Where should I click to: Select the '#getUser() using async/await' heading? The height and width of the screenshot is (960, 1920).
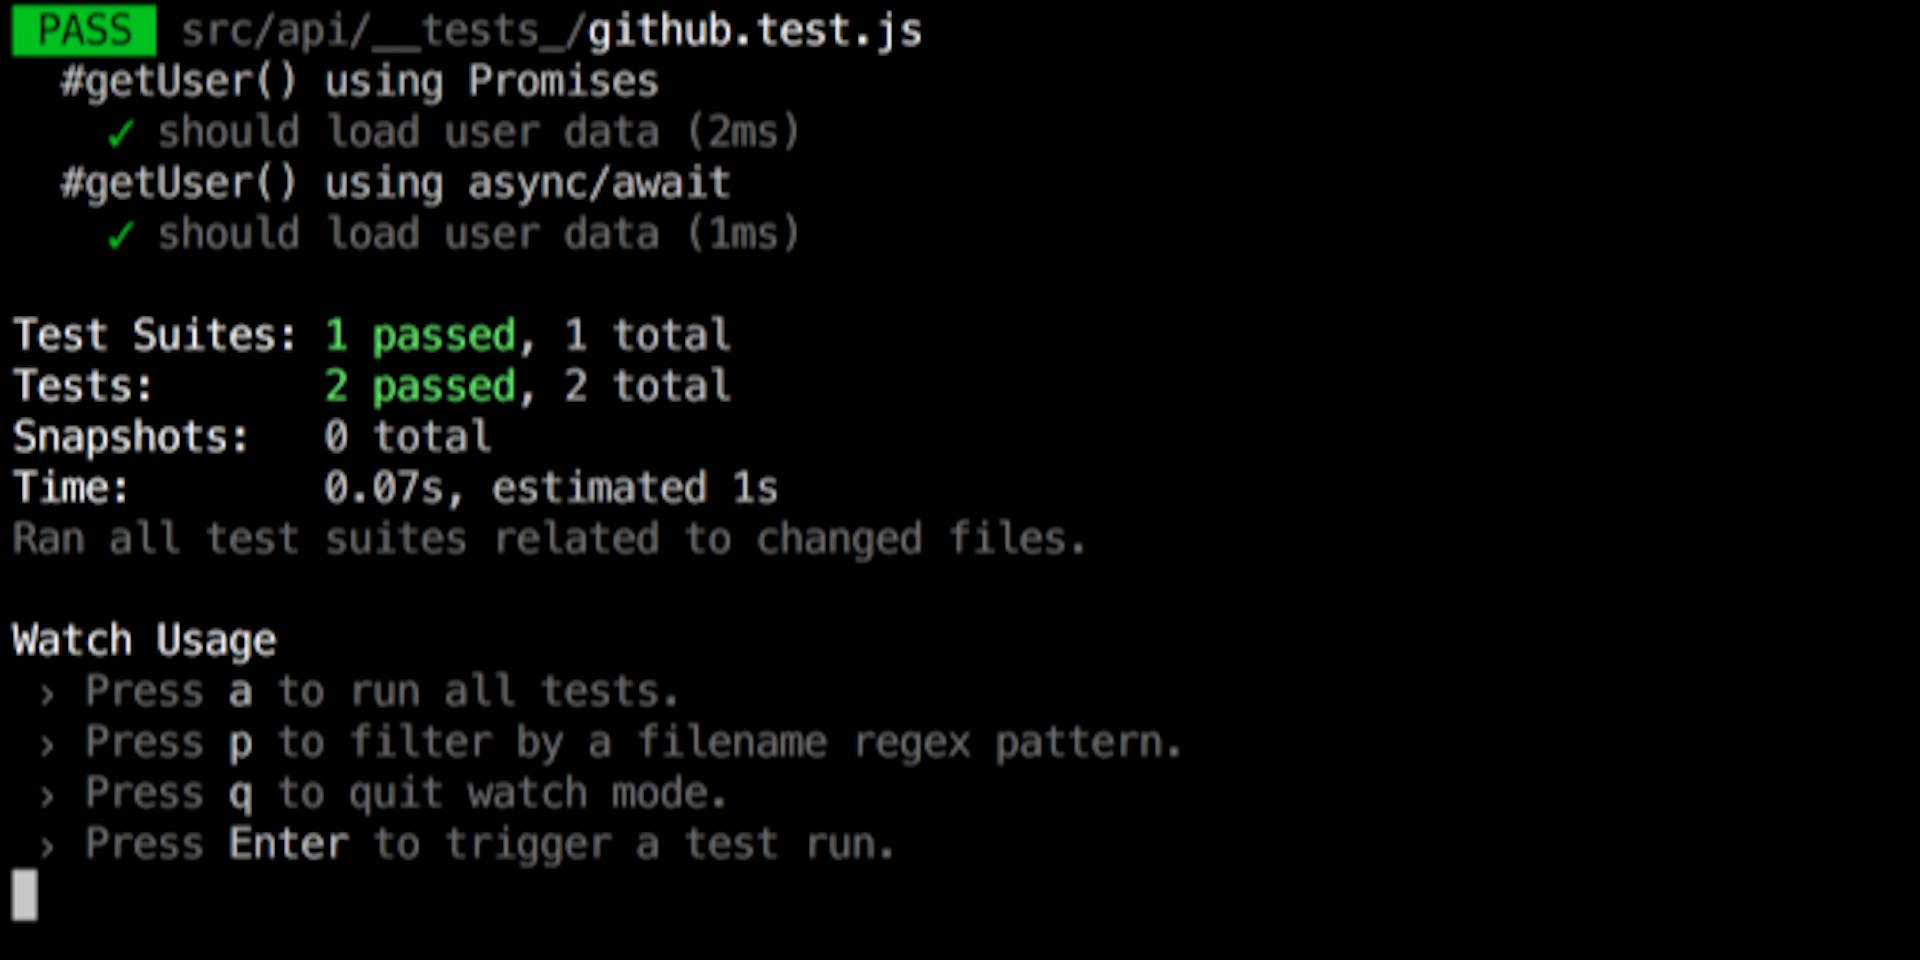pyautogui.click(x=396, y=184)
